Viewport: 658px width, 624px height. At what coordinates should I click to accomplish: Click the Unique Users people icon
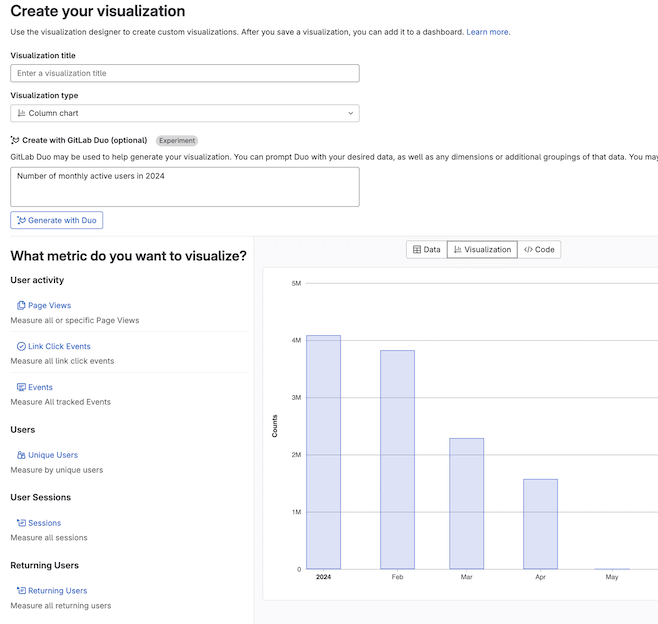coord(21,455)
